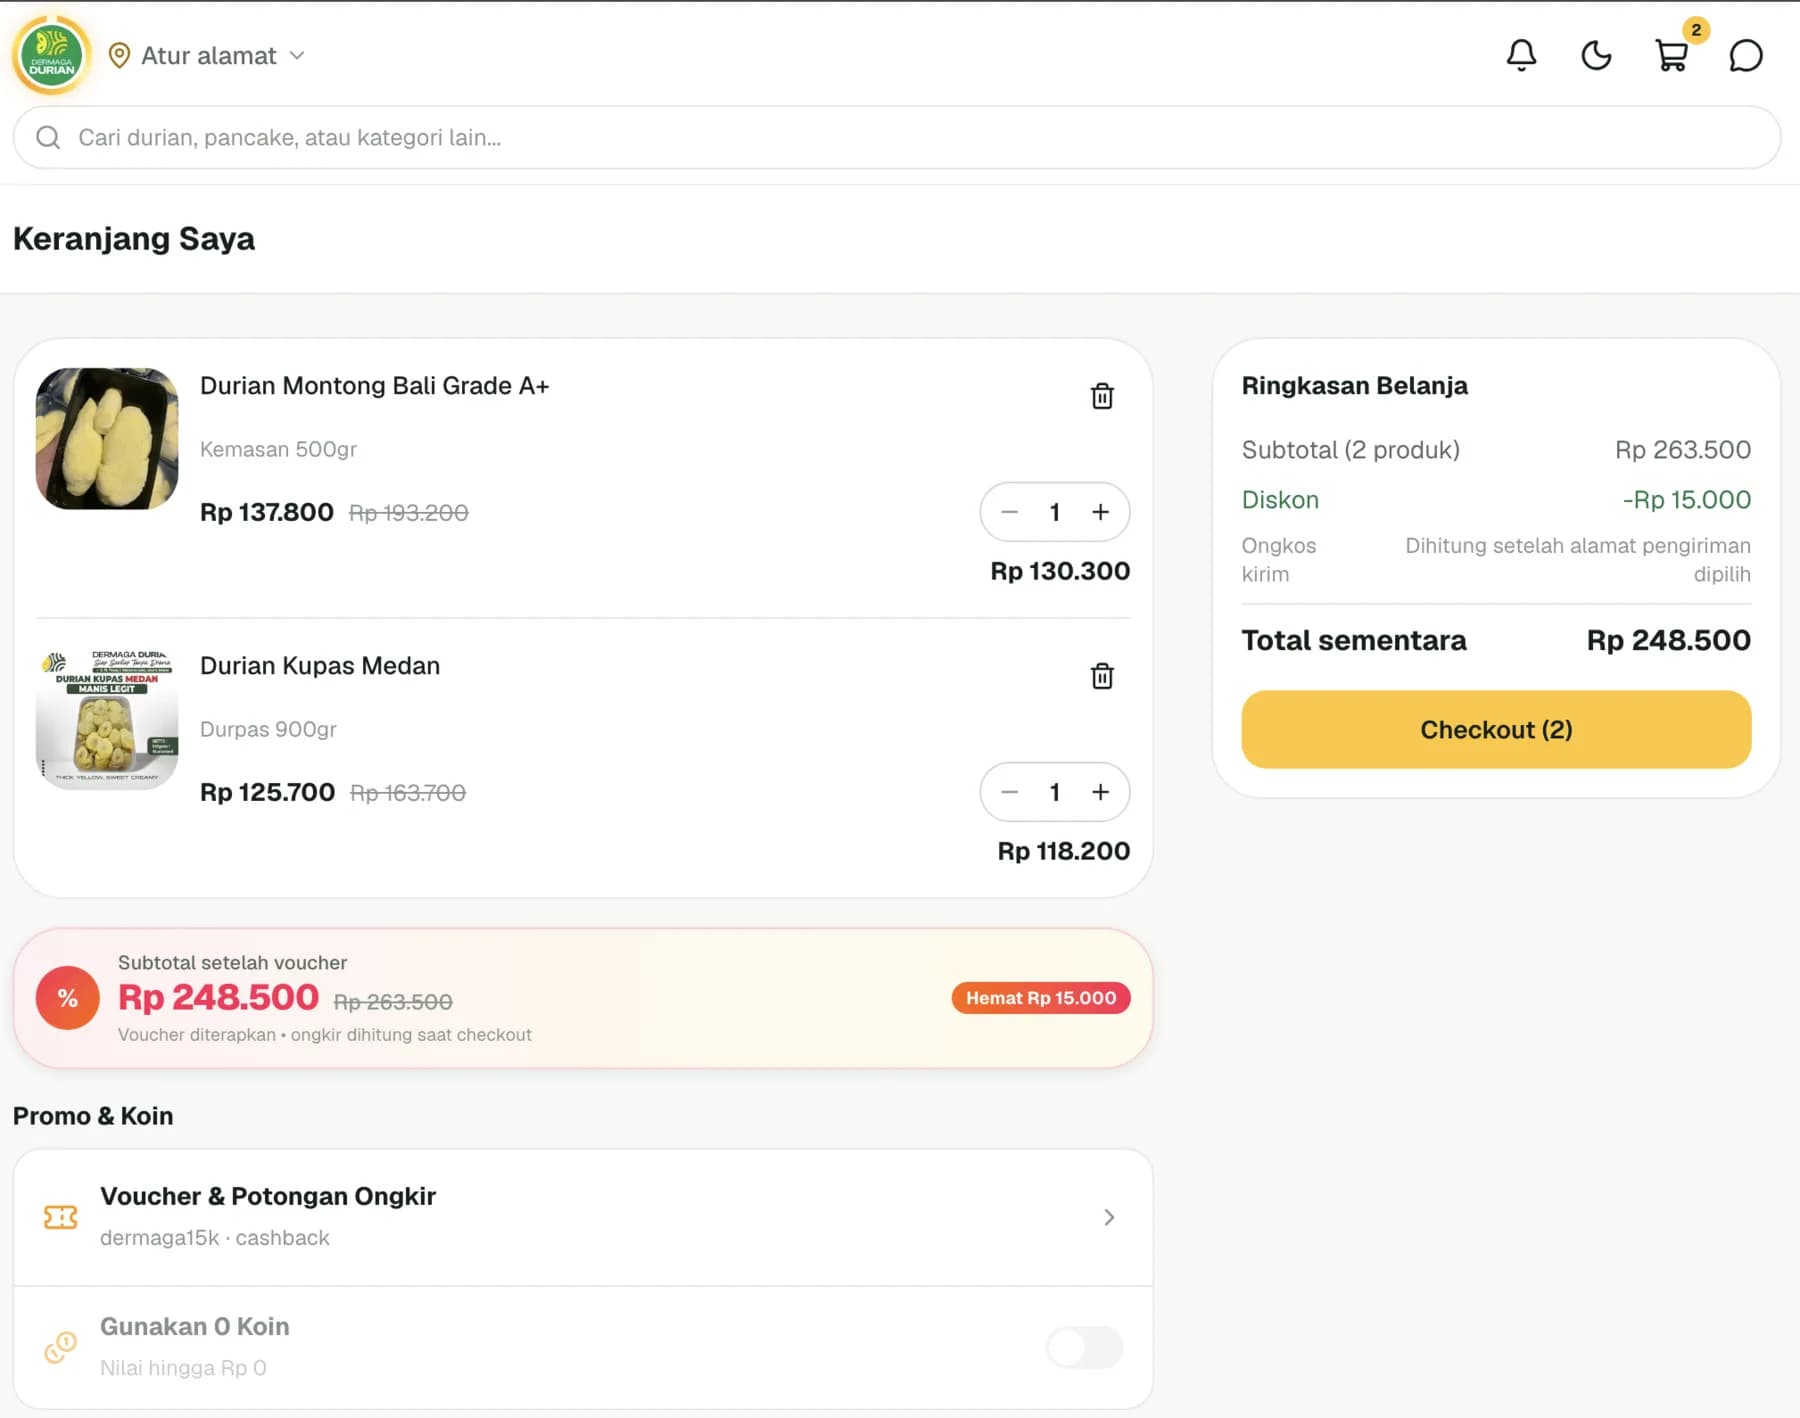The height and width of the screenshot is (1418, 1800).
Task: Click dermaga15k cashback voucher text
Action: point(215,1238)
